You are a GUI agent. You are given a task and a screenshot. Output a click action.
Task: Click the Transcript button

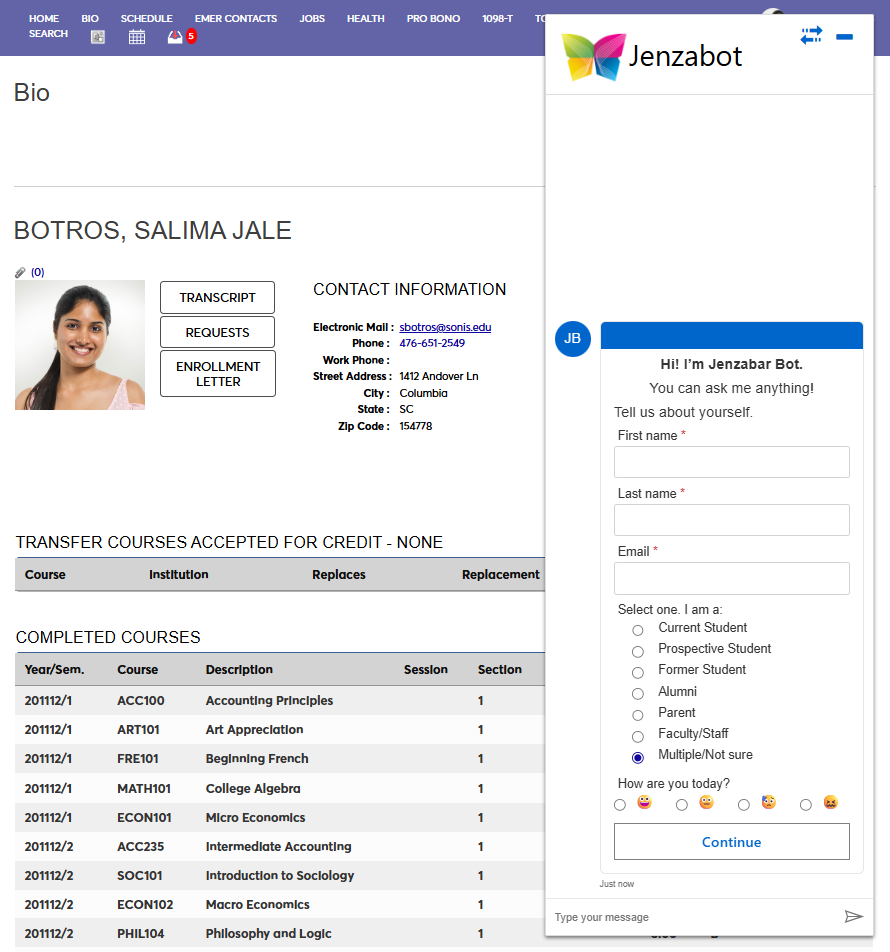(217, 297)
